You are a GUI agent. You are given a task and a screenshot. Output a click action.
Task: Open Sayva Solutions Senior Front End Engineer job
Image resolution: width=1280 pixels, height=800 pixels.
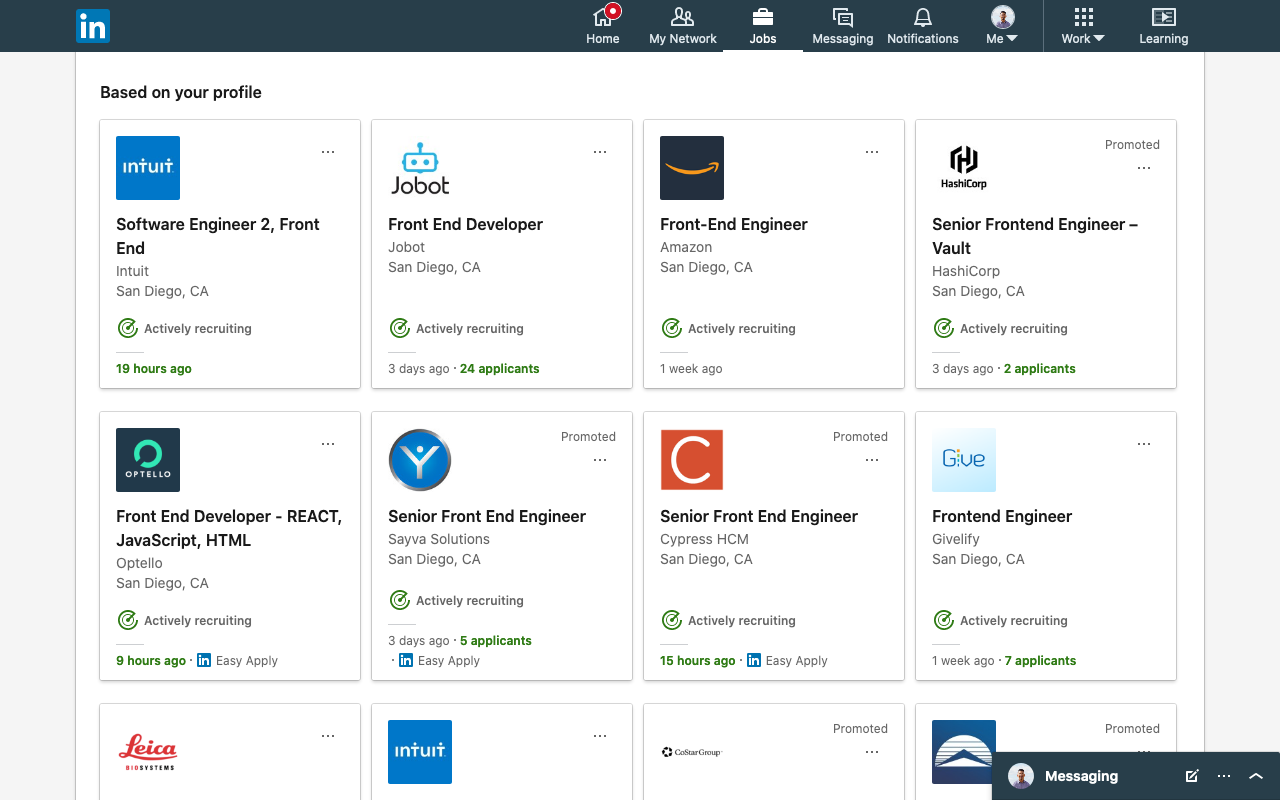tap(487, 516)
